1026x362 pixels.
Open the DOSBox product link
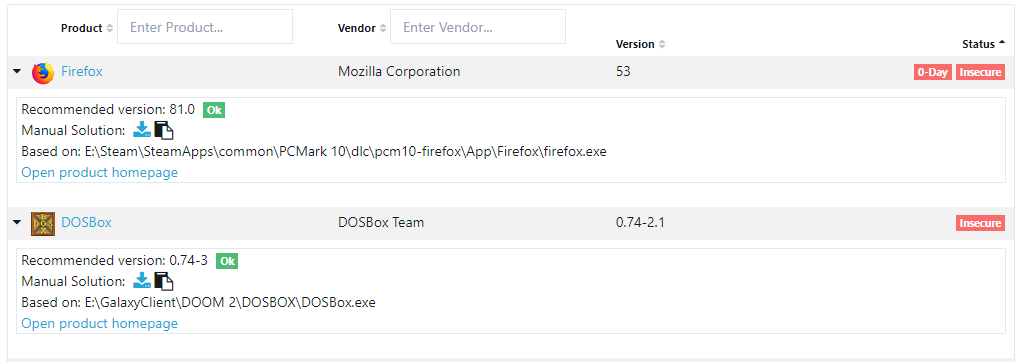coord(86,223)
